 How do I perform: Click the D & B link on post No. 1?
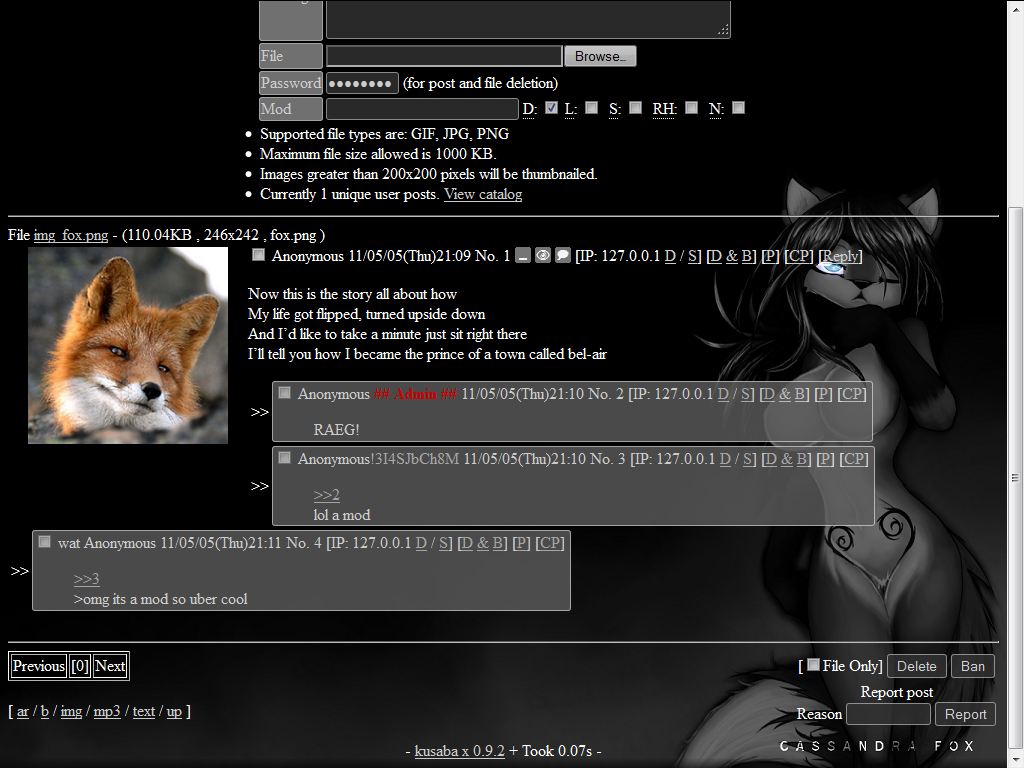[731, 256]
